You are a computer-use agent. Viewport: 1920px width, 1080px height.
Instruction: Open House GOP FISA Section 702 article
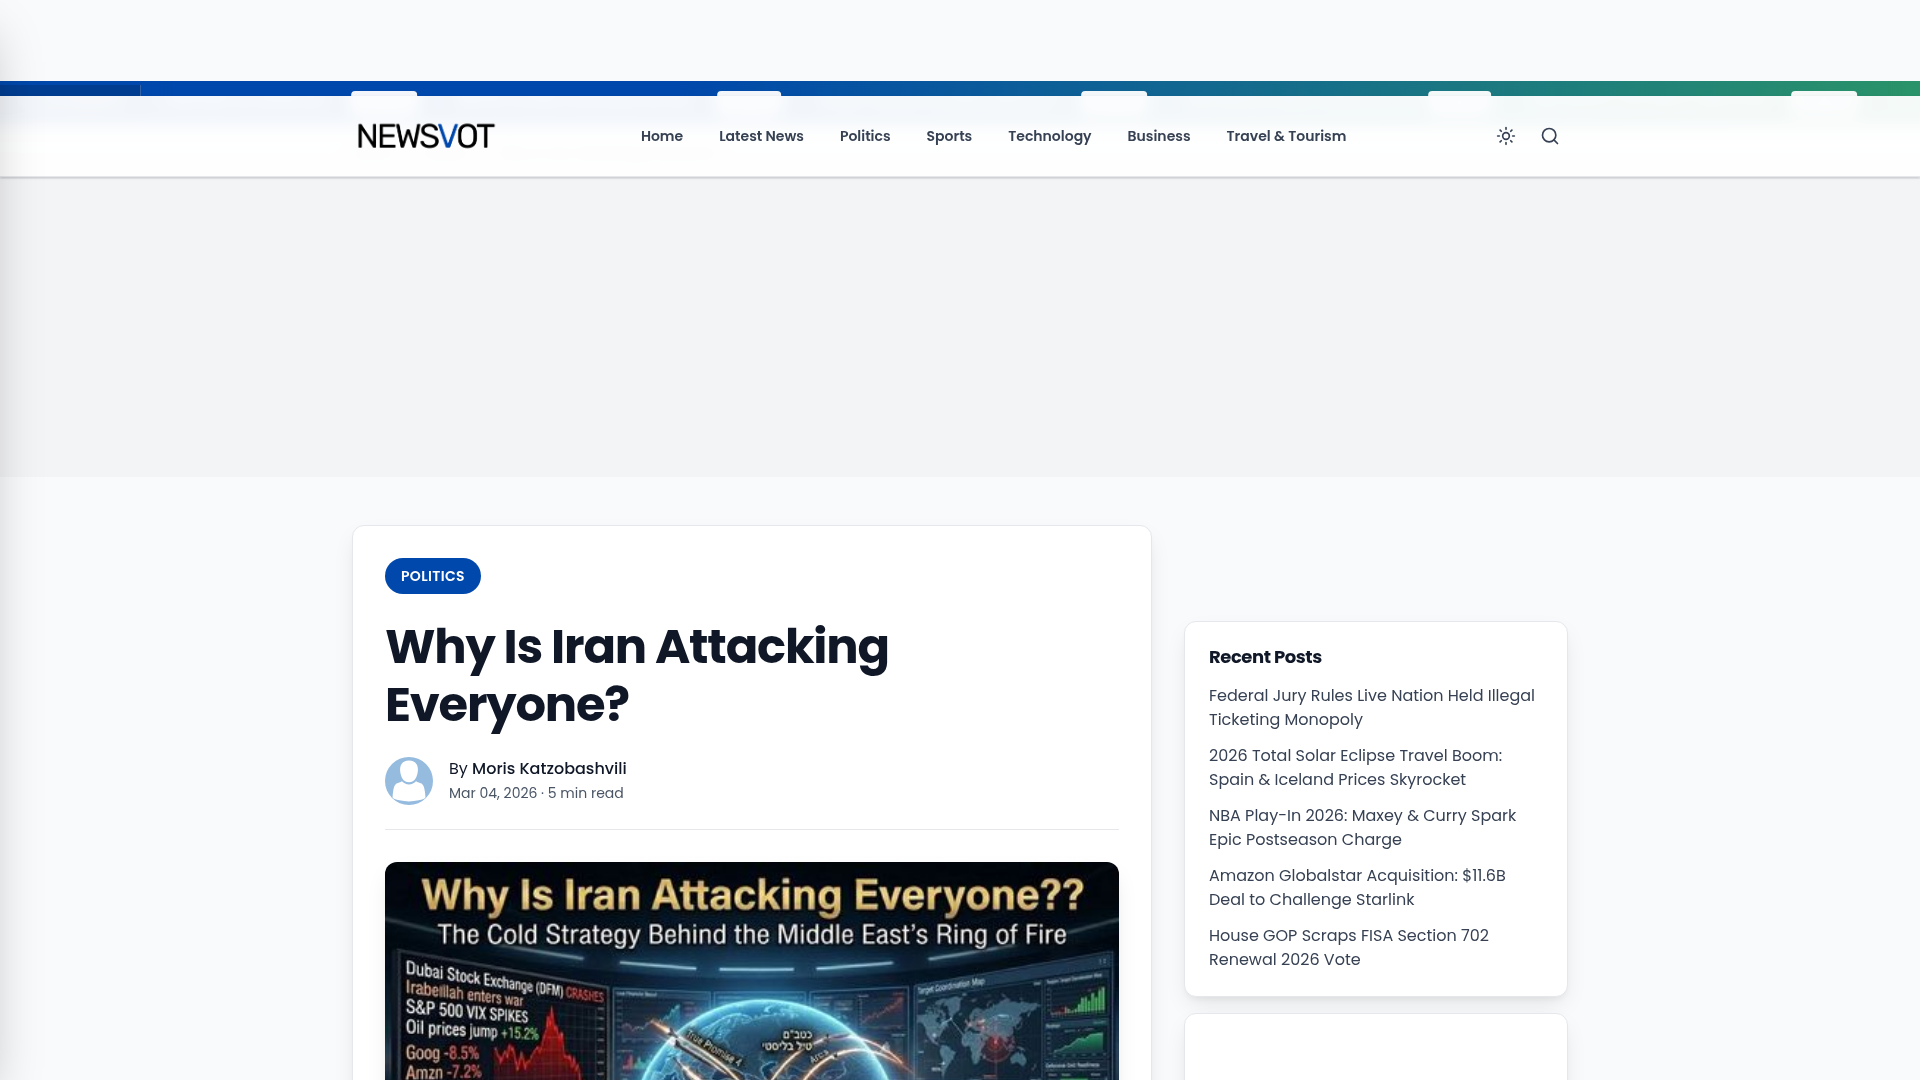point(1348,947)
